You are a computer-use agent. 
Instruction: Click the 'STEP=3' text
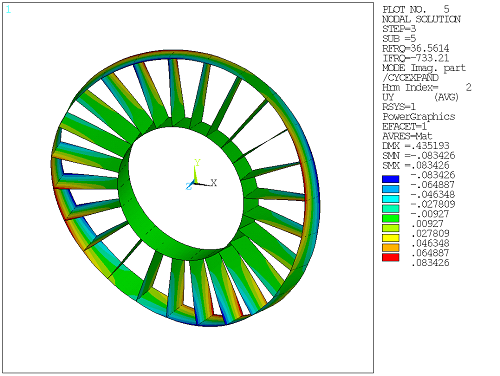coord(399,29)
